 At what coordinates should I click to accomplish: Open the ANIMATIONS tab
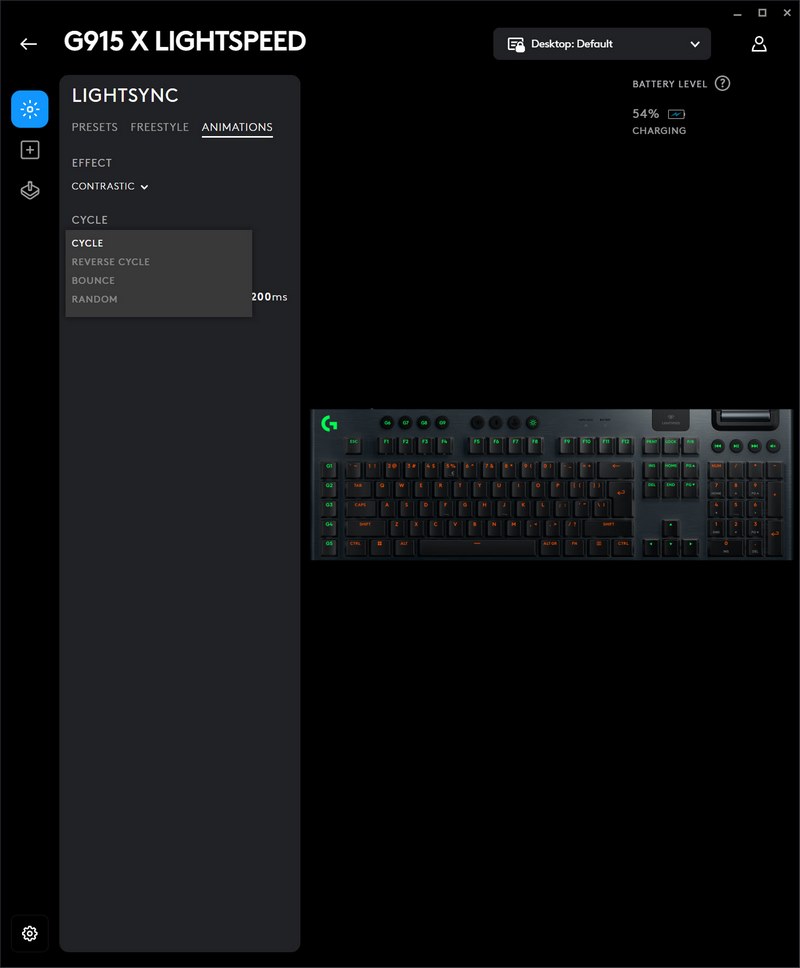237,127
